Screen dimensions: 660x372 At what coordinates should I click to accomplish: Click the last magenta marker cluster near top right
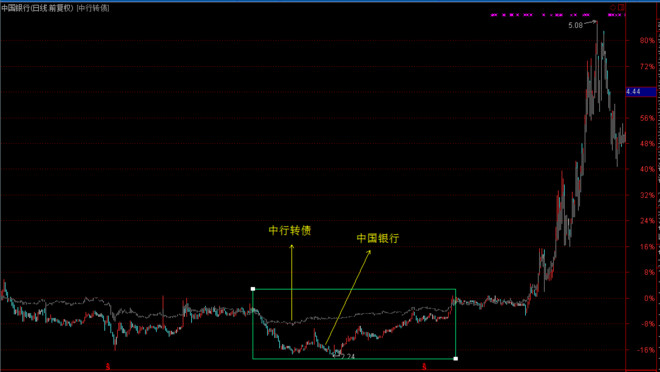click(x=617, y=15)
